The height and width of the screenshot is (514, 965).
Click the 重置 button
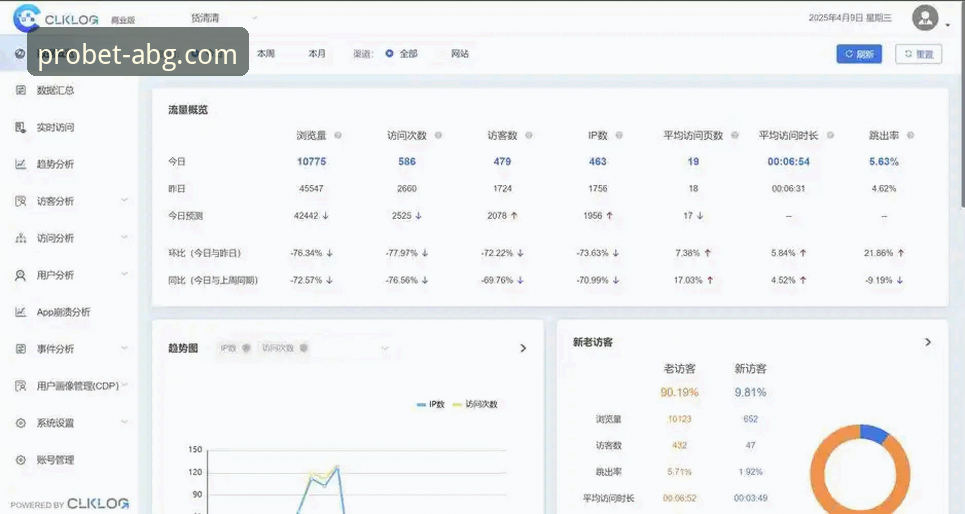918,54
